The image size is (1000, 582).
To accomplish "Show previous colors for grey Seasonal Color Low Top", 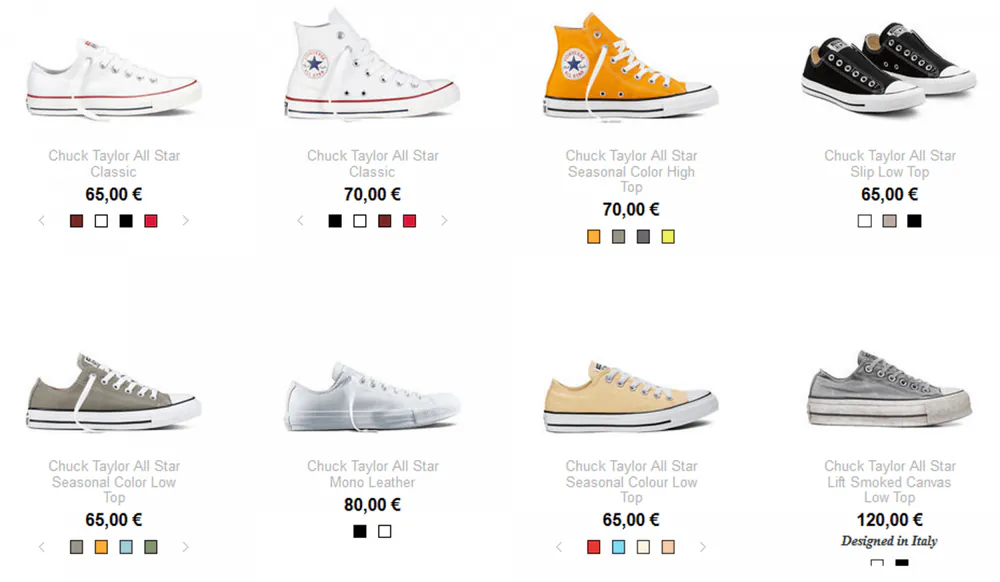I will pyautogui.click(x=42, y=547).
